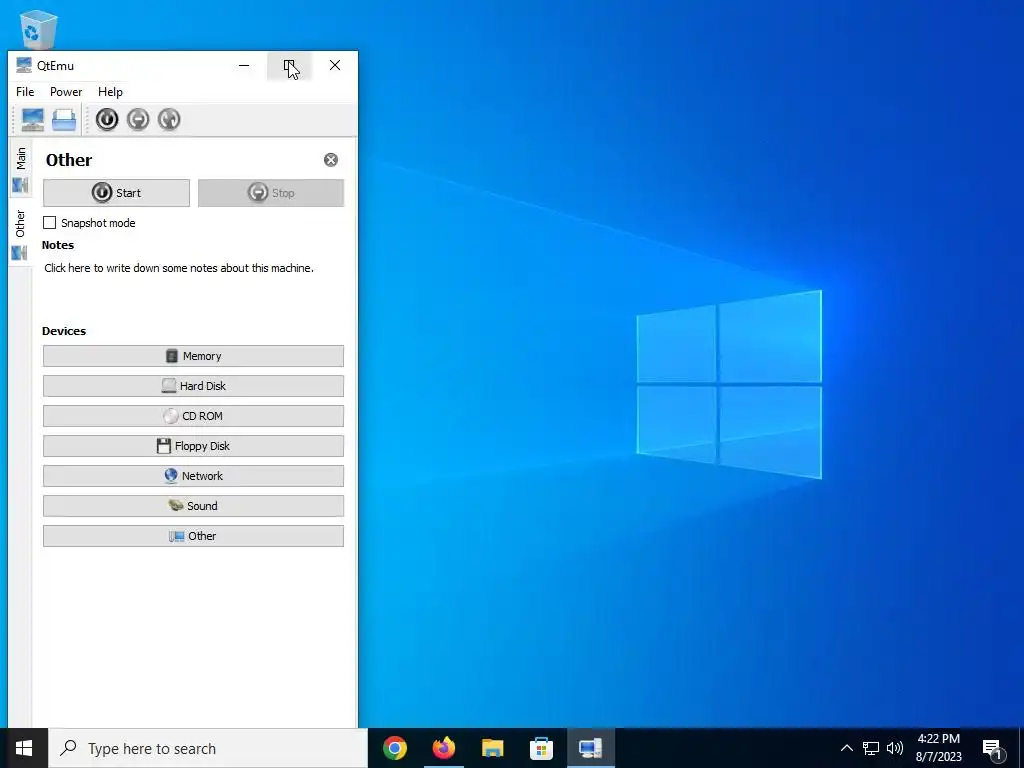Click the greyed-out Stop button

coord(271,193)
